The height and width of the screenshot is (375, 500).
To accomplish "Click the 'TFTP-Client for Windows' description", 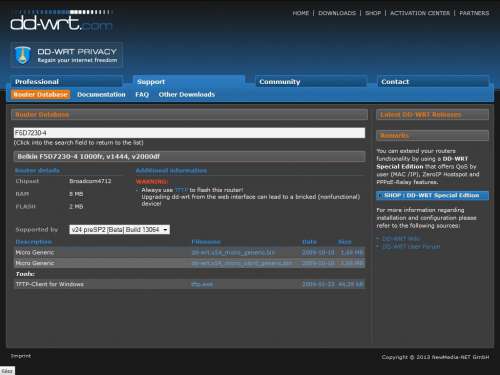I will [50, 284].
